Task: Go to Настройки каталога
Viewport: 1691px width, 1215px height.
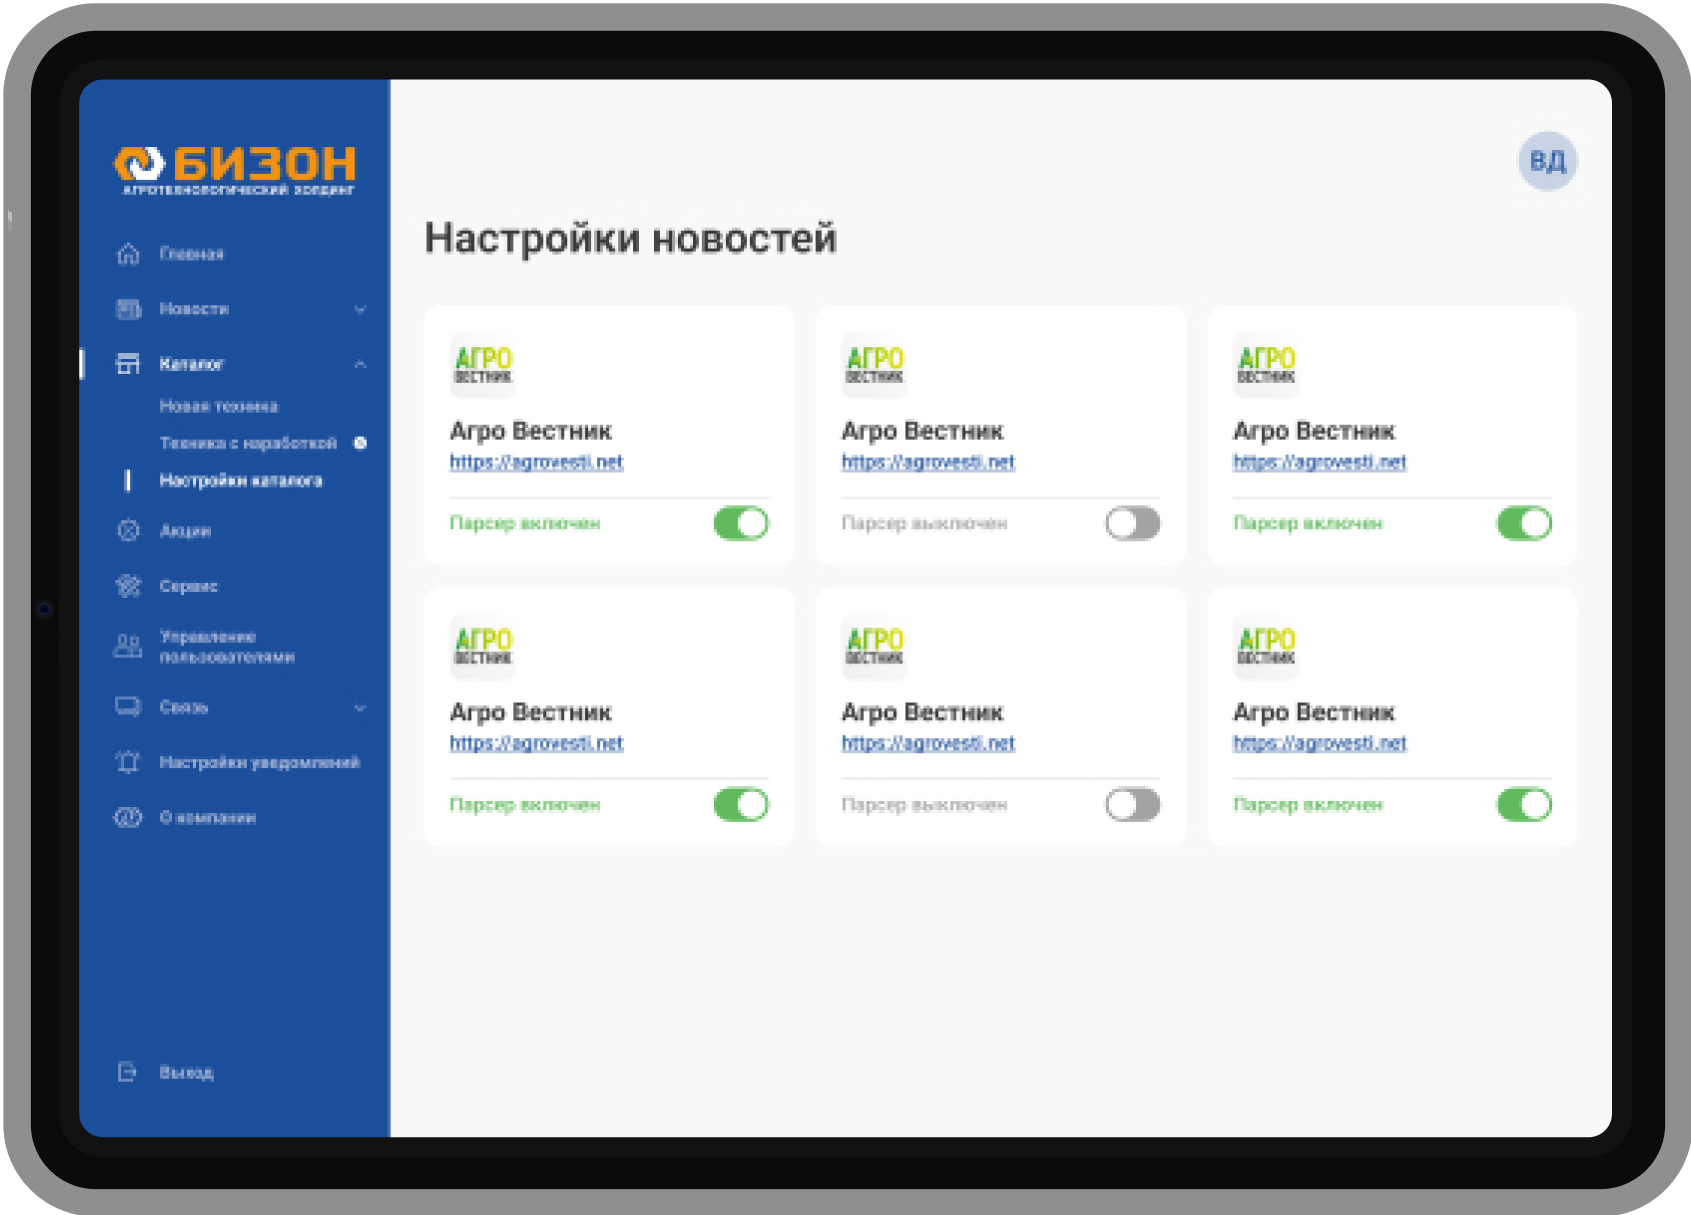Action: (241, 481)
